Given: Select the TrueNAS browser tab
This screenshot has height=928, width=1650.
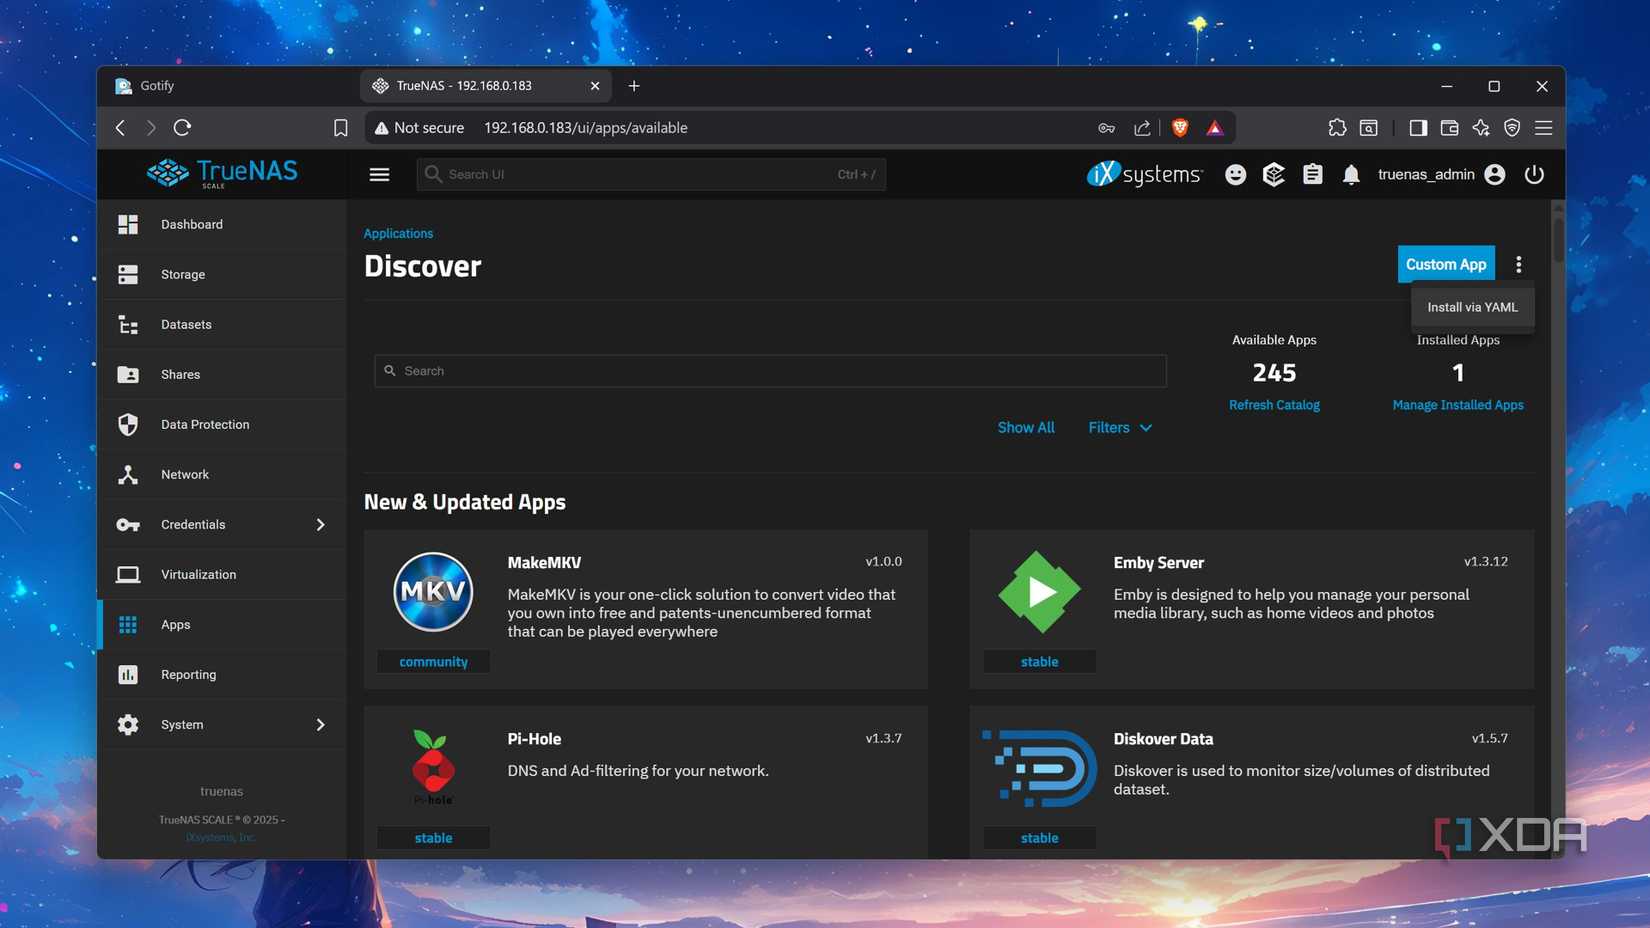Looking at the screenshot, I should [x=485, y=86].
